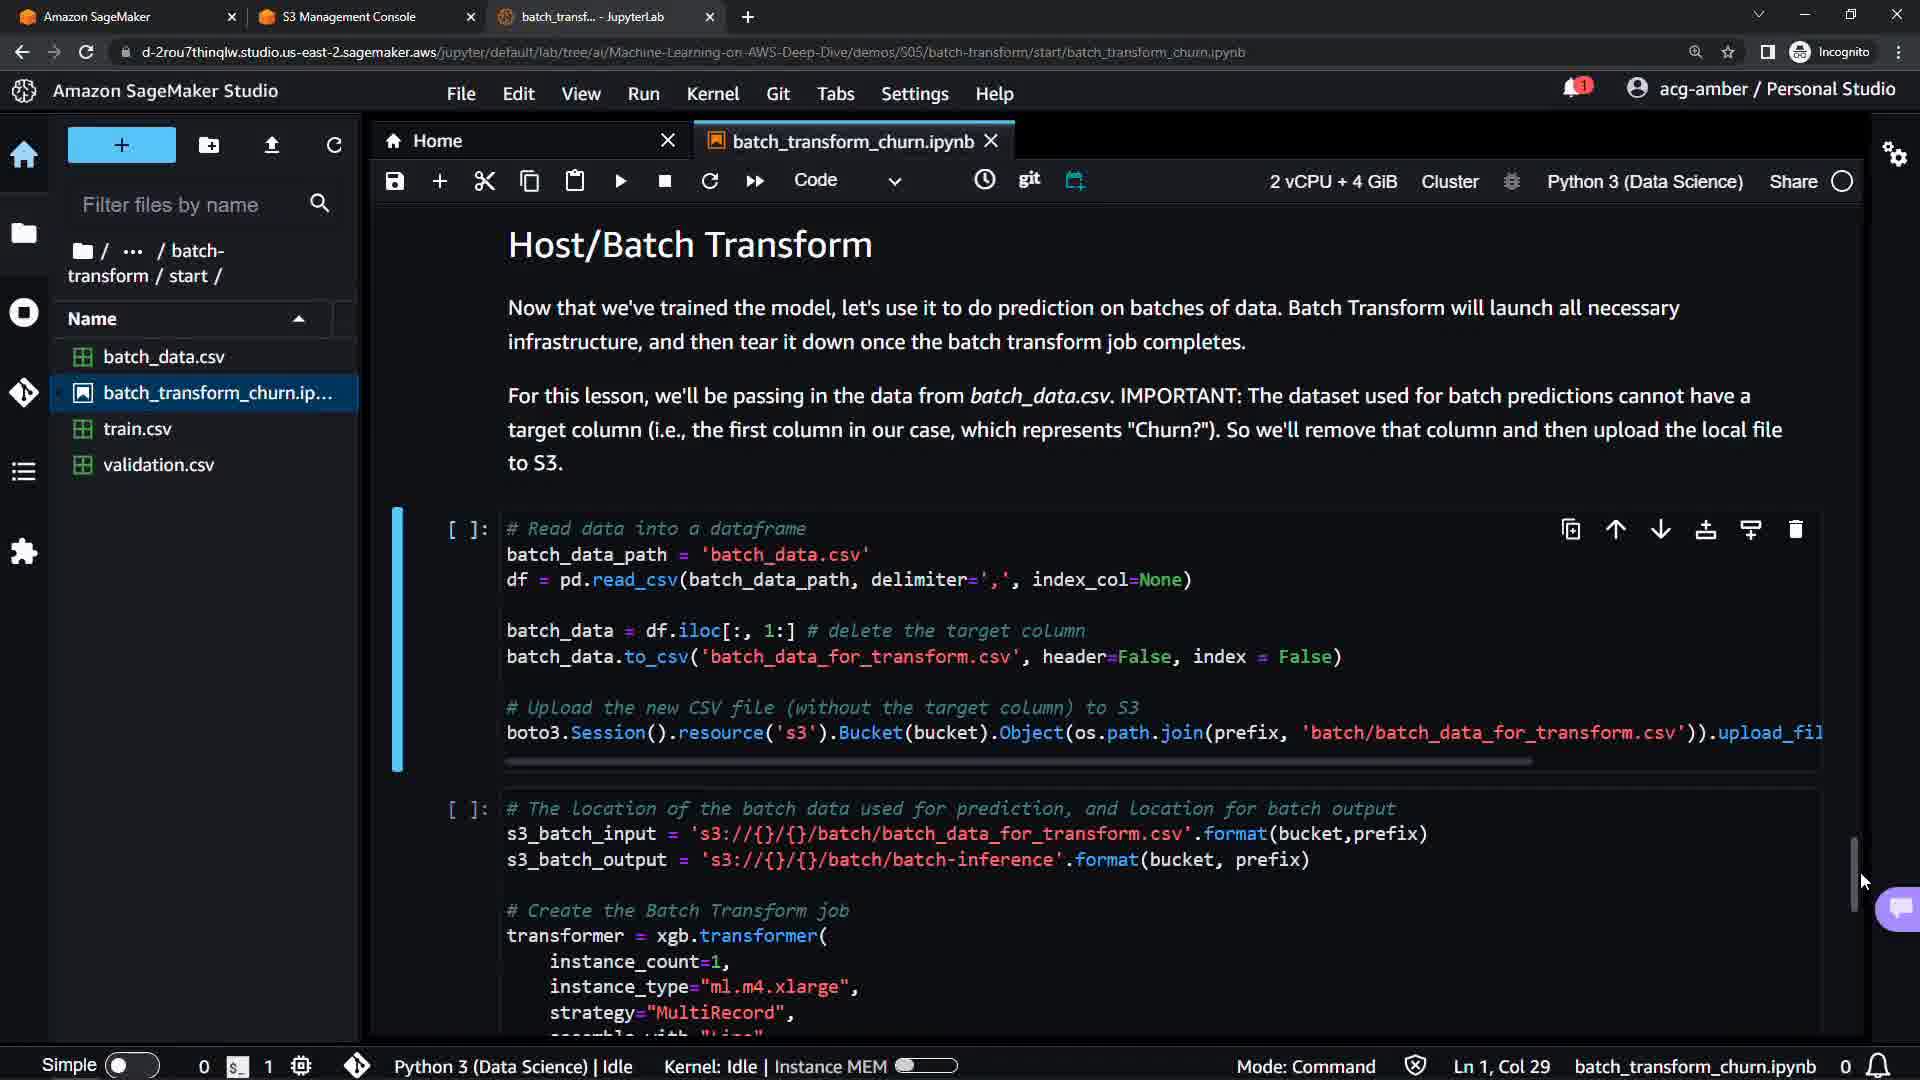Click the git toolbar icon

[1029, 179]
